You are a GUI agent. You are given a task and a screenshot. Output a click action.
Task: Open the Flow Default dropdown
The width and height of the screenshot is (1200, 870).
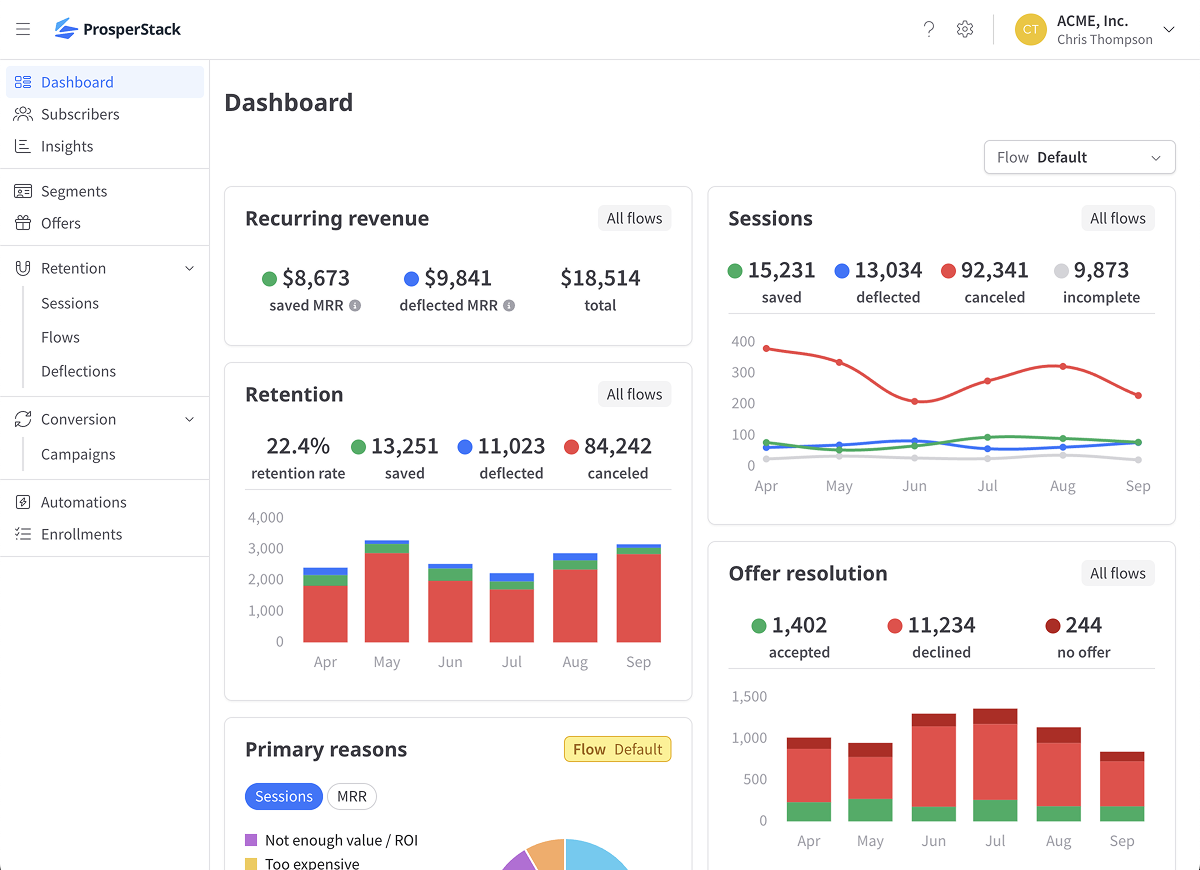pyautogui.click(x=1080, y=157)
